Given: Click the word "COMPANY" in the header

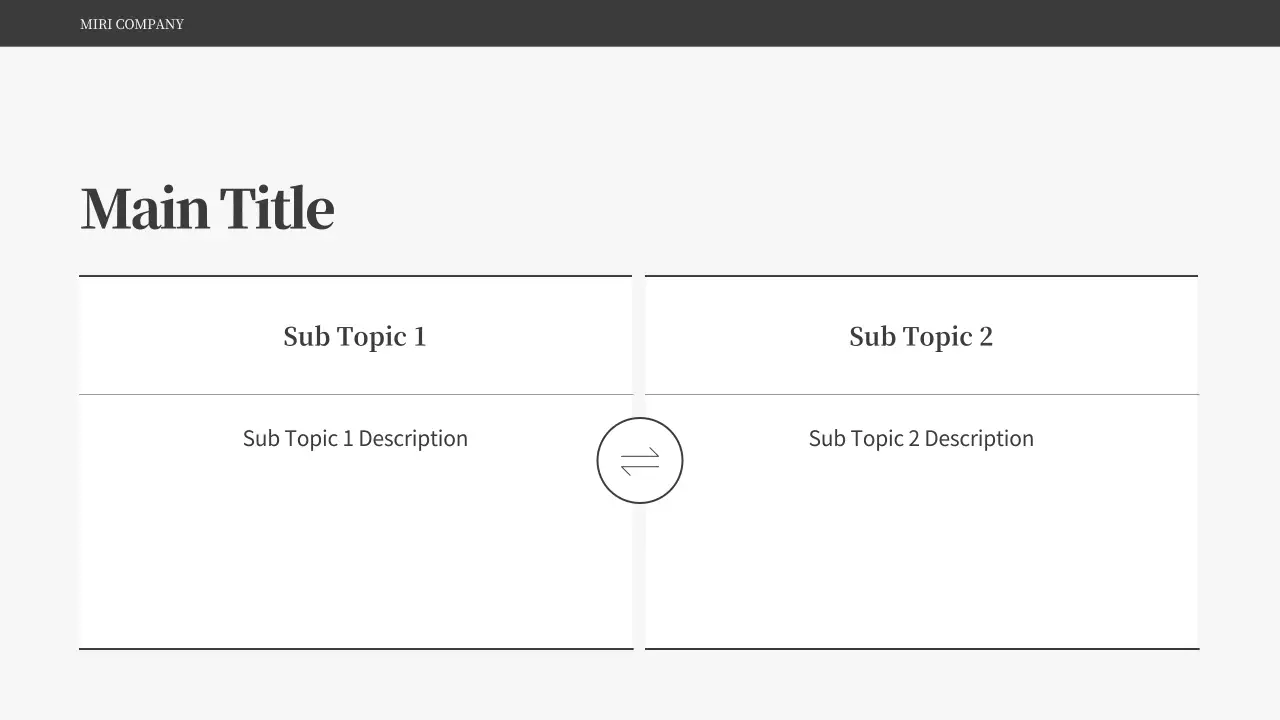Looking at the screenshot, I should [x=150, y=24].
